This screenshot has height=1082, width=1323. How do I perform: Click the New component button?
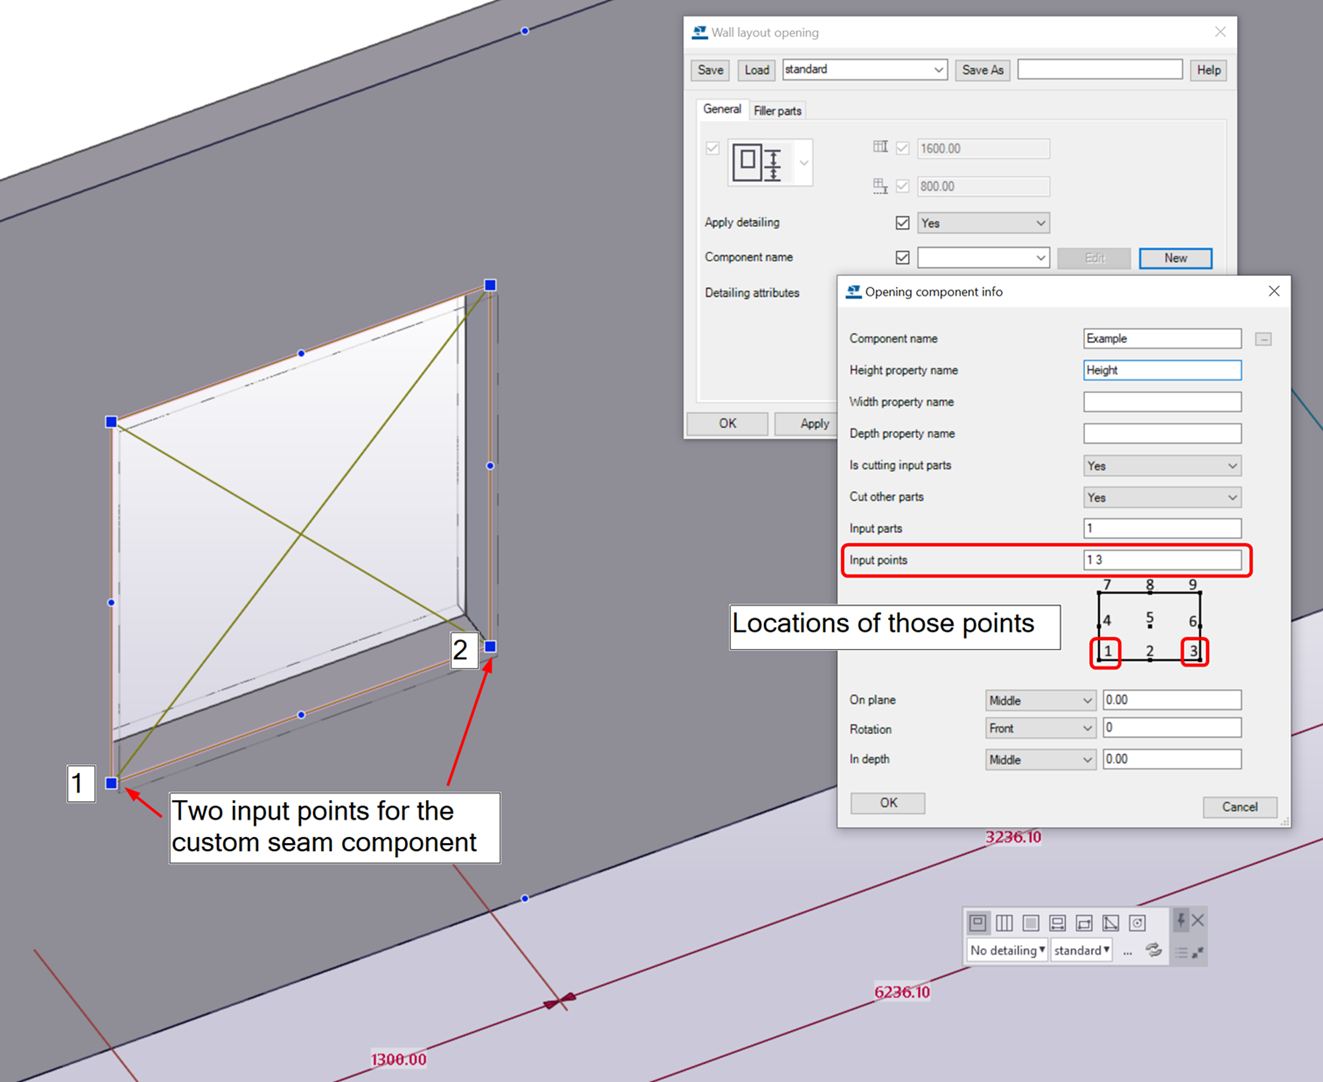1175,258
